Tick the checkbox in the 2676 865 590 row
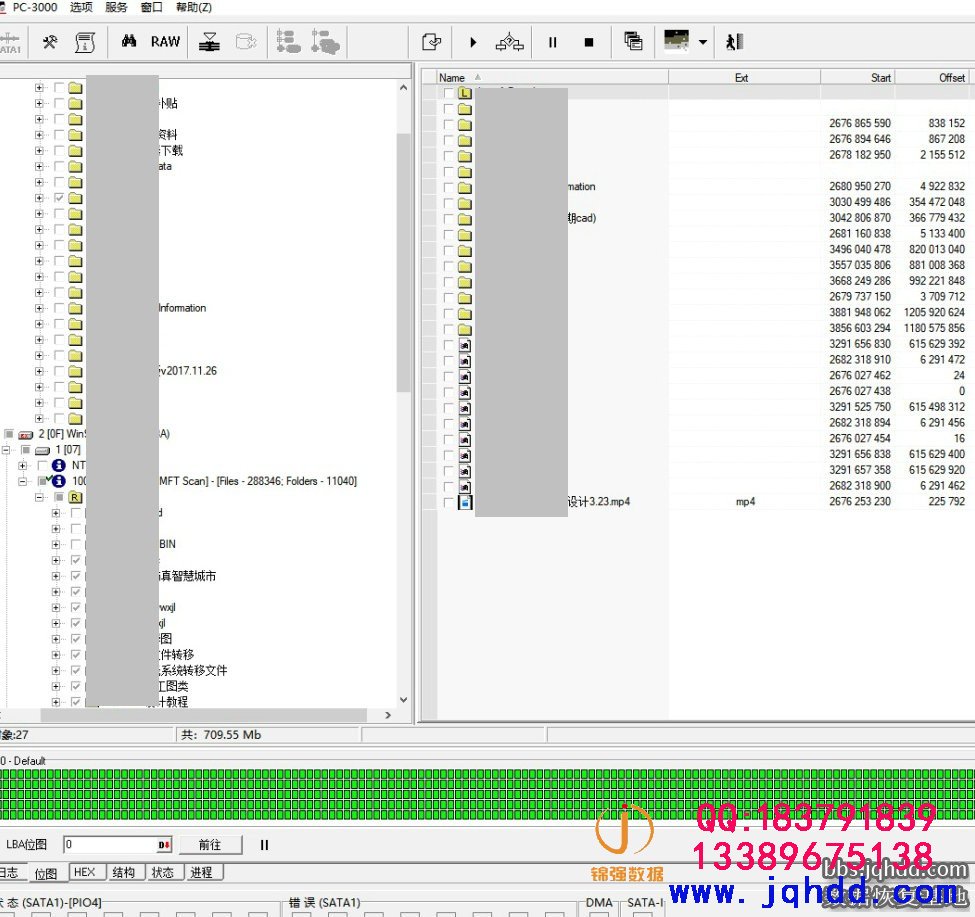The height and width of the screenshot is (917, 975). point(448,124)
